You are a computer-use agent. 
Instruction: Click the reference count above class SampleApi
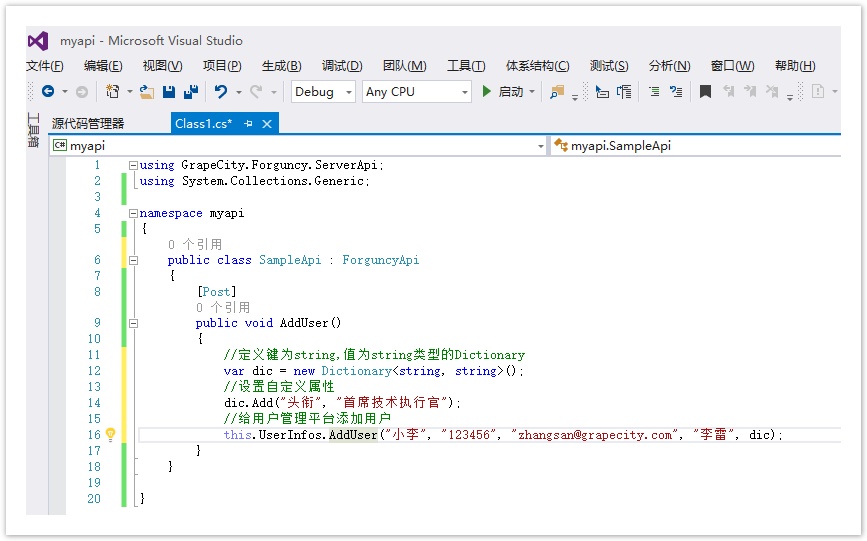click(x=195, y=245)
